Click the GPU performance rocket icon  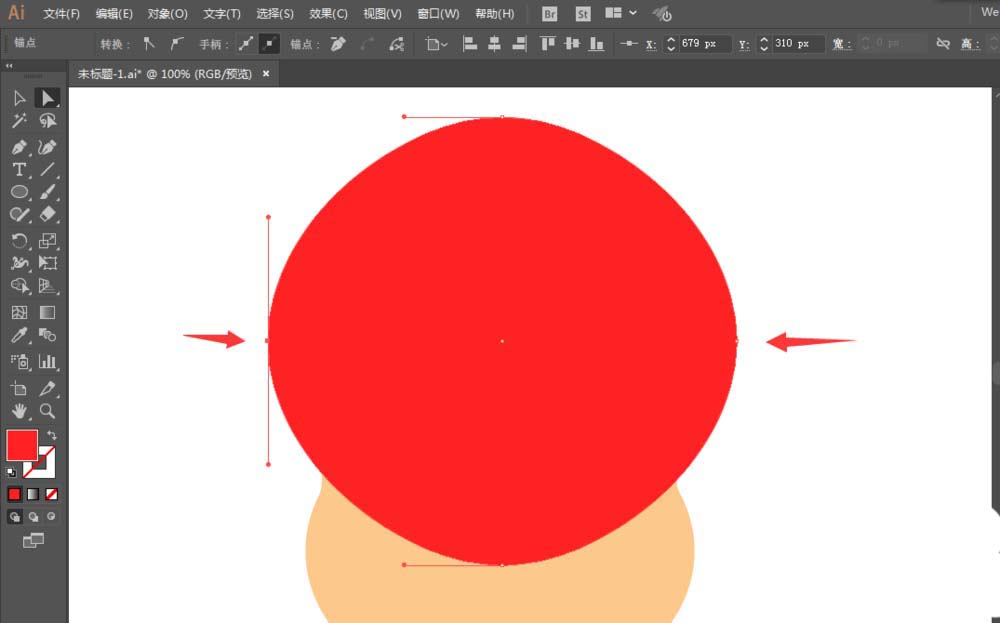(x=662, y=13)
